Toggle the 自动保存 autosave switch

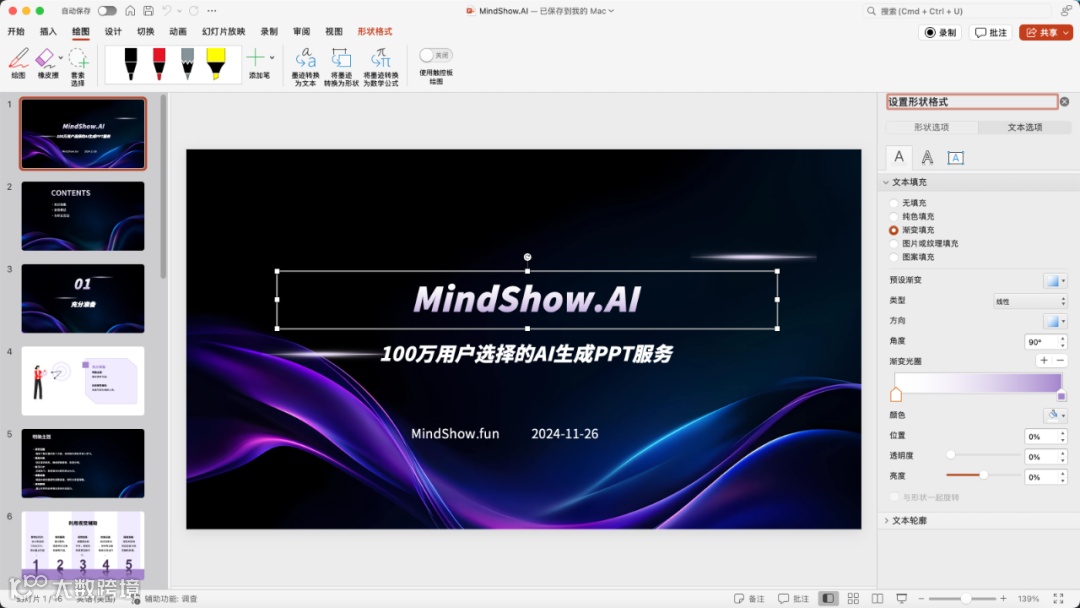pyautogui.click(x=107, y=11)
